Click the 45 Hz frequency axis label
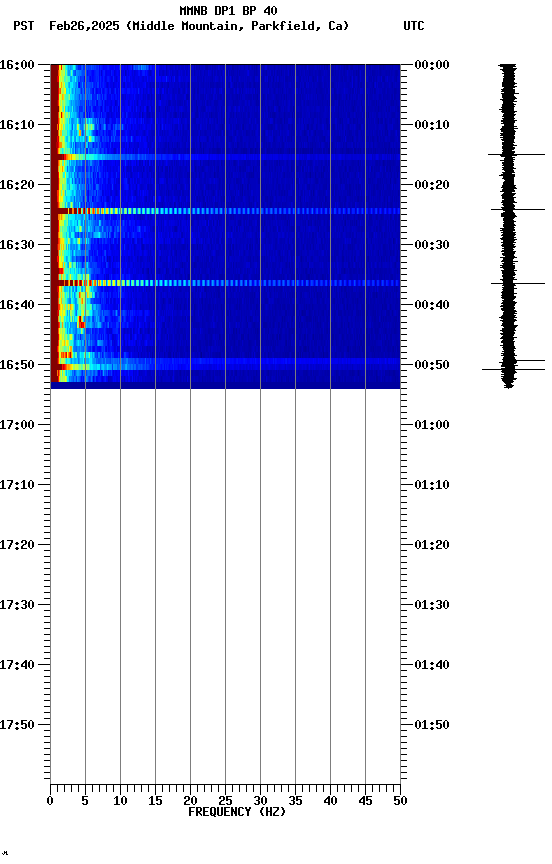Viewport: 552px width, 864px height. point(365,801)
